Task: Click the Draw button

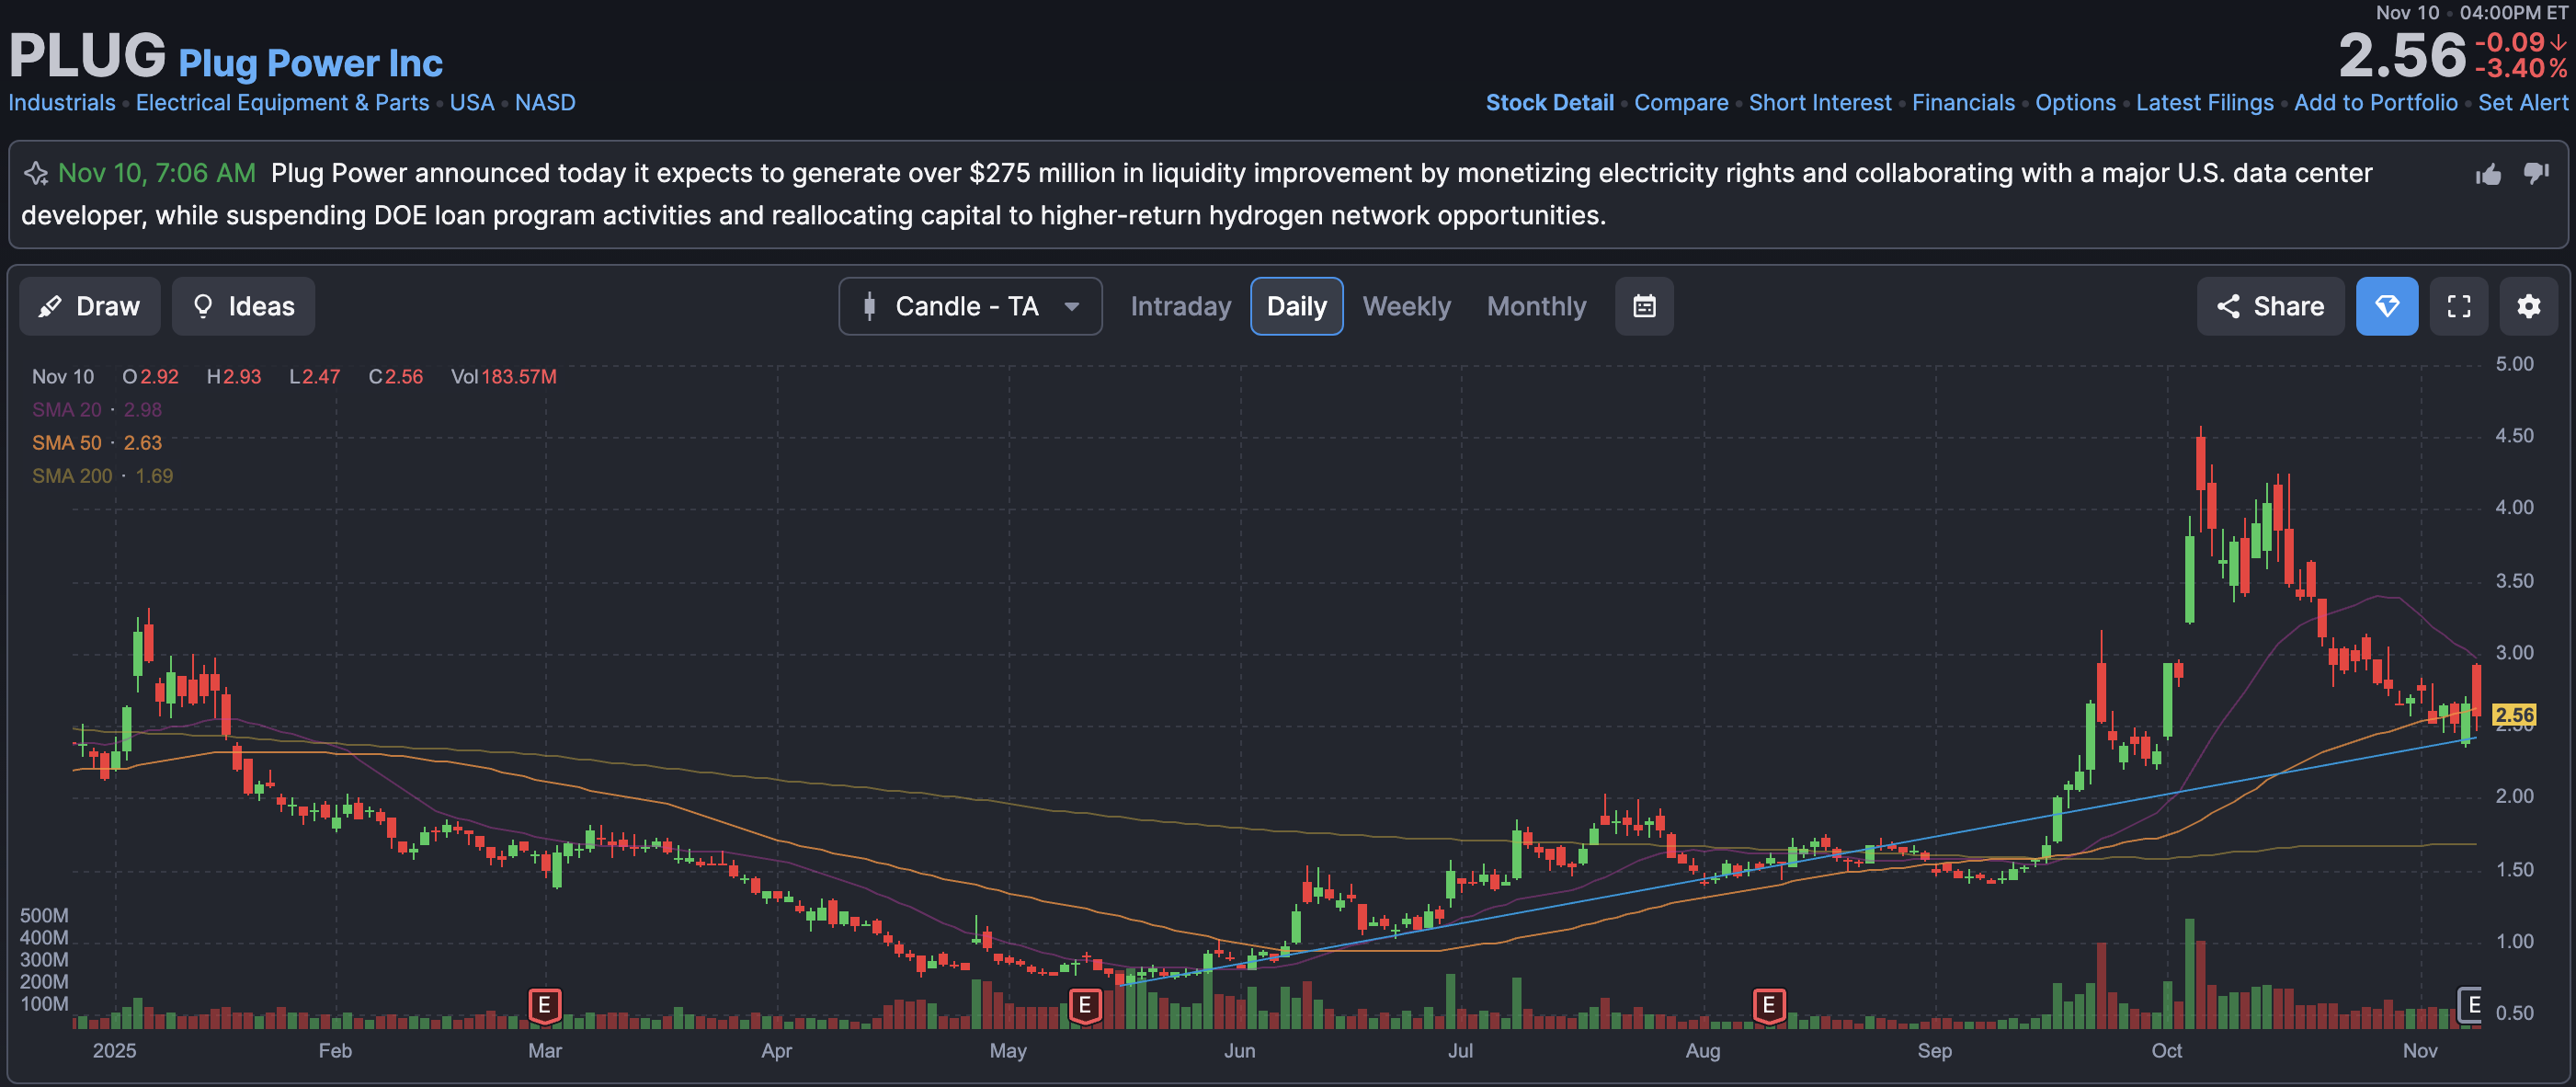Action: click(90, 306)
